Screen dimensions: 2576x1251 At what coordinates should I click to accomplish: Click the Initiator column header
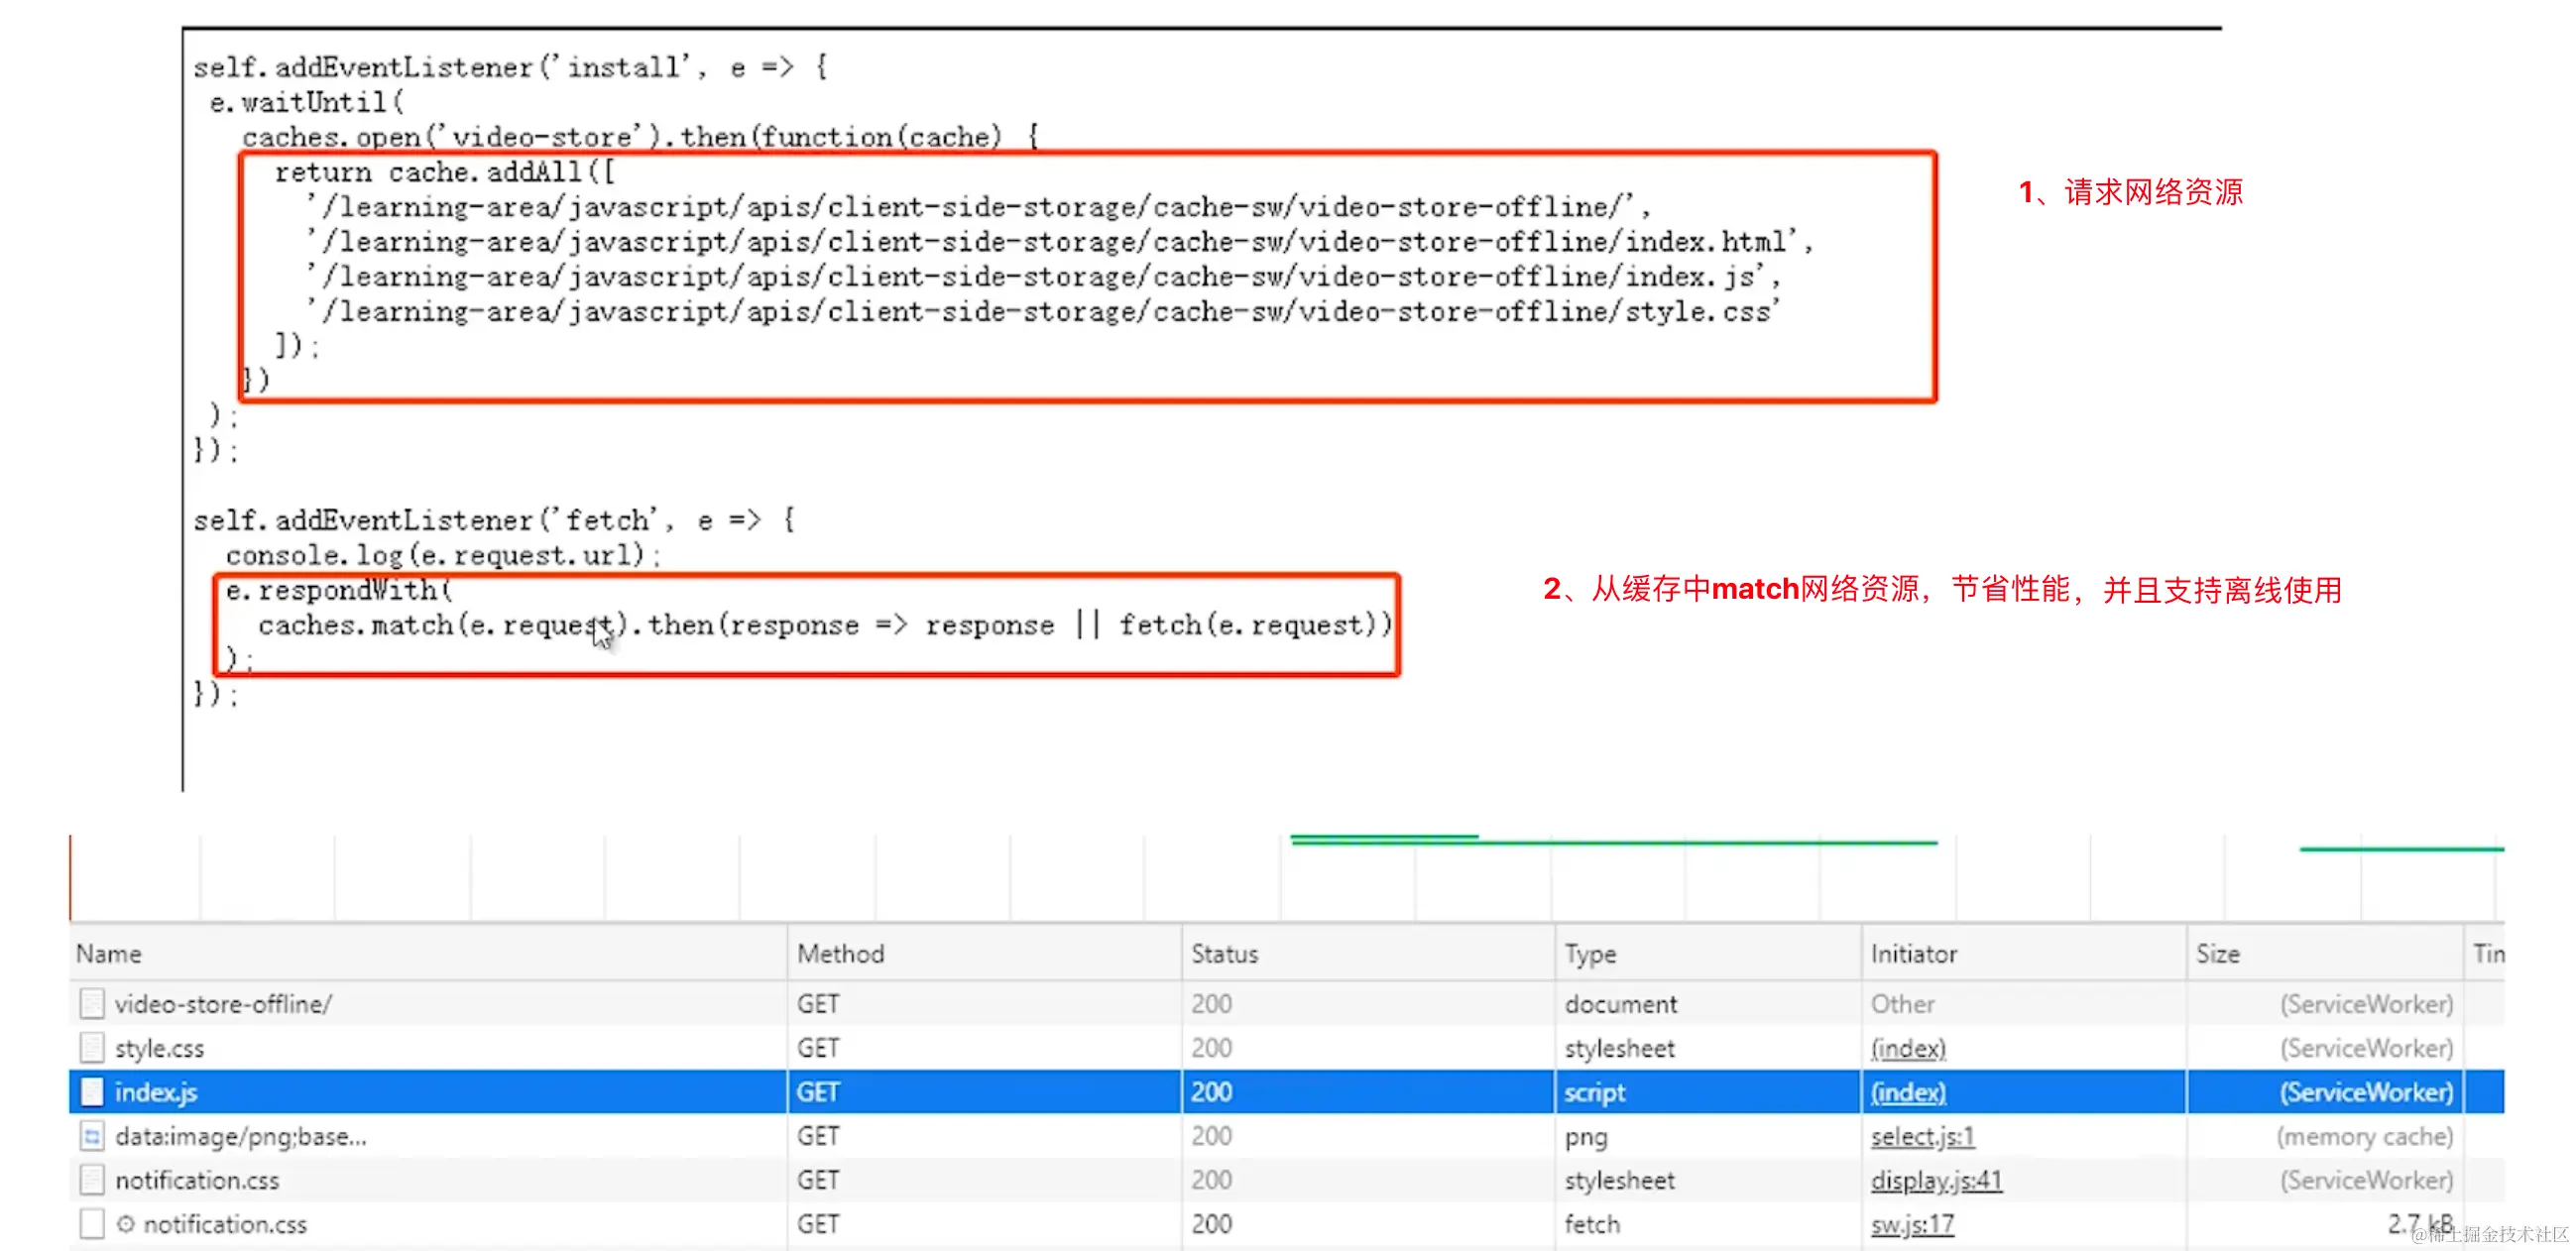(1913, 953)
